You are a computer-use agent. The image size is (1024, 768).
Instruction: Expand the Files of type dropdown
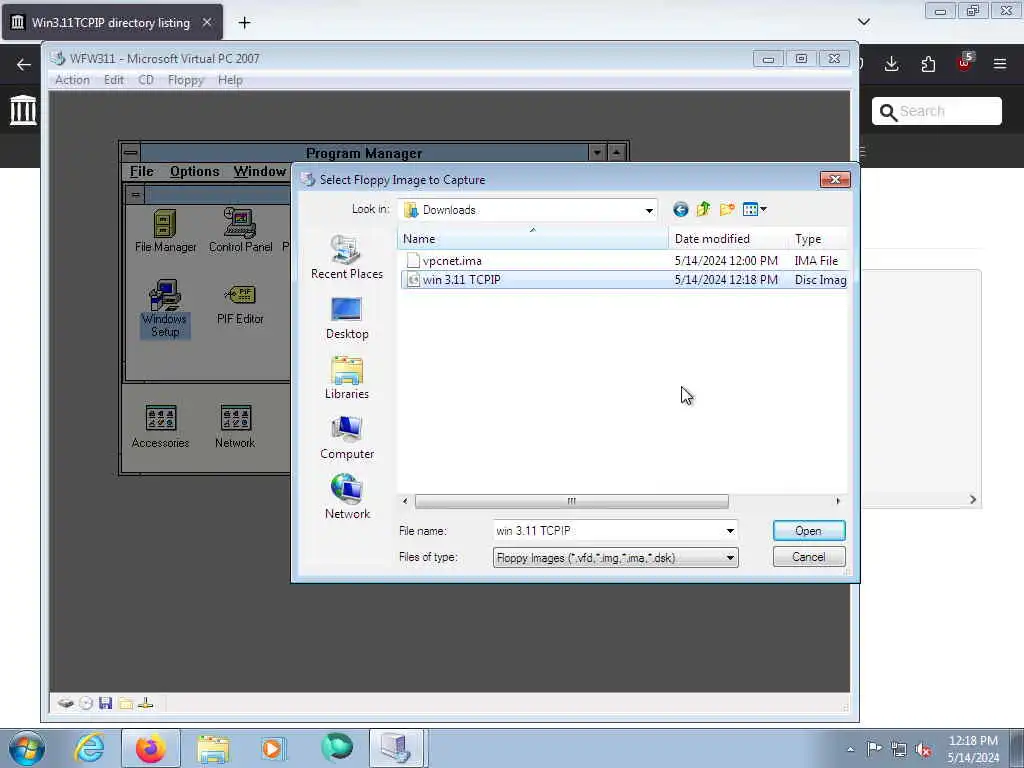(x=730, y=558)
